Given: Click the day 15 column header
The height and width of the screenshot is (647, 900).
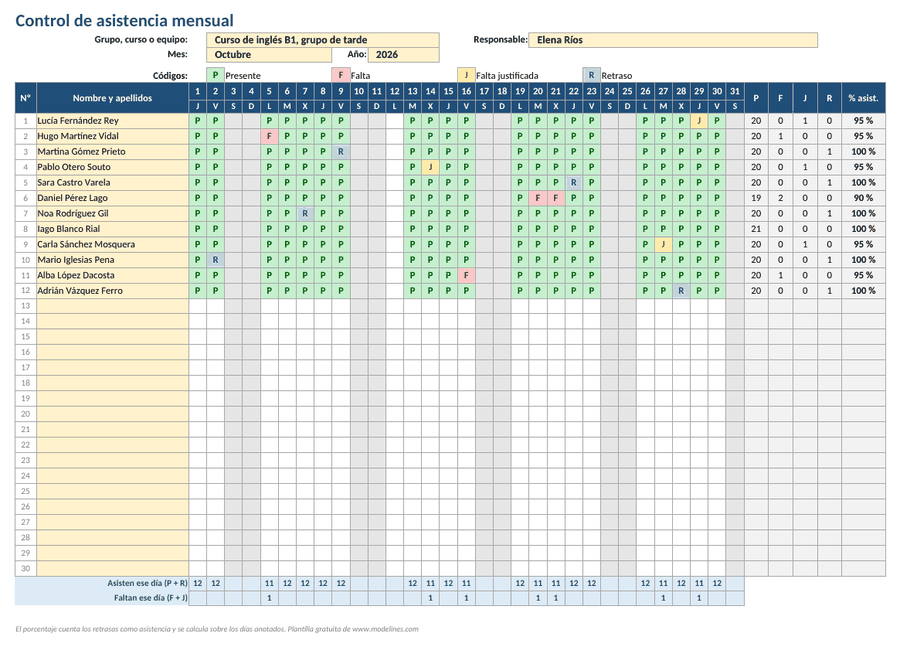Looking at the screenshot, I should pos(448,91).
